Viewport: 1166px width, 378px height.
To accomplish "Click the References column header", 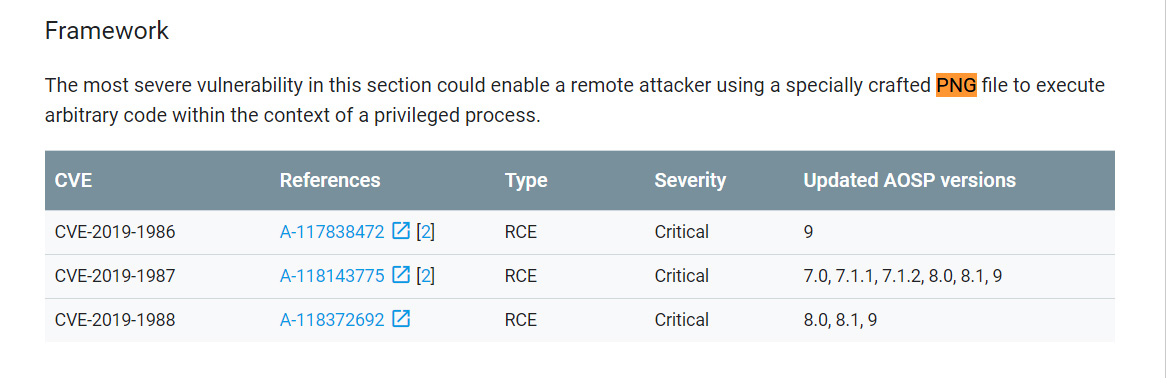I will click(330, 180).
